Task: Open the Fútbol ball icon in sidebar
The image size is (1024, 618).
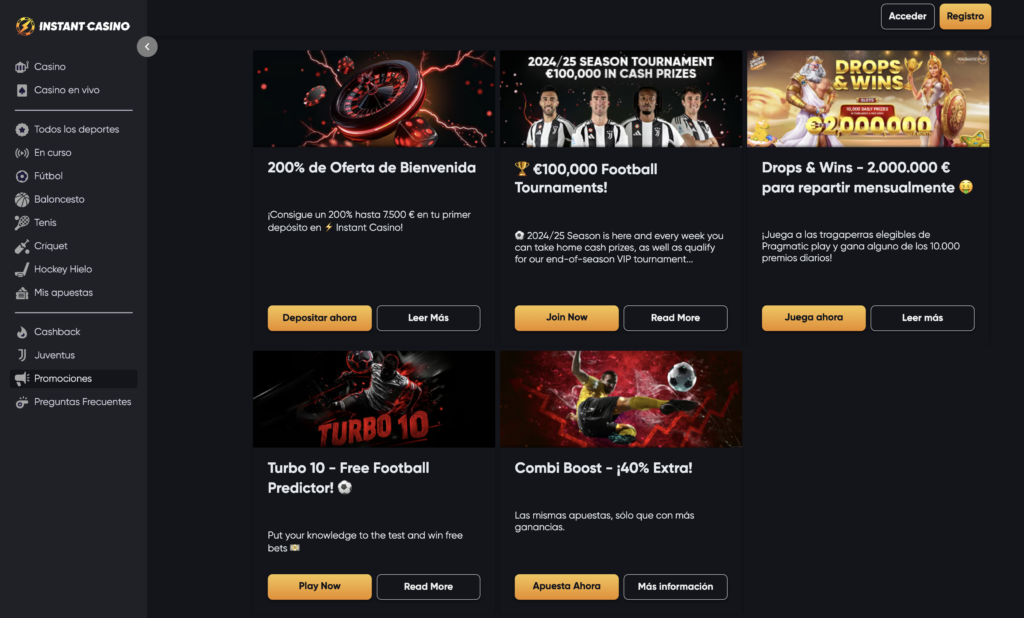Action: point(22,176)
